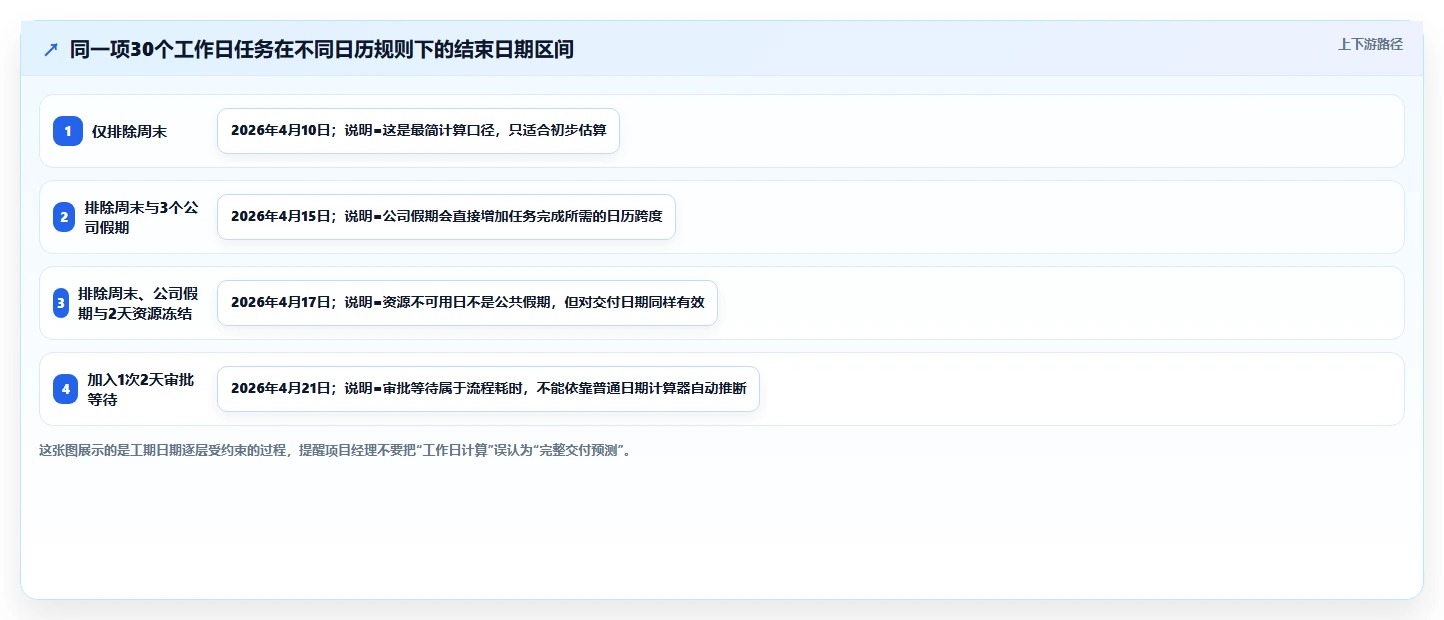Select the 排除周末、公司假期与2天资源冻结 label
1444x620 pixels.
click(138, 303)
